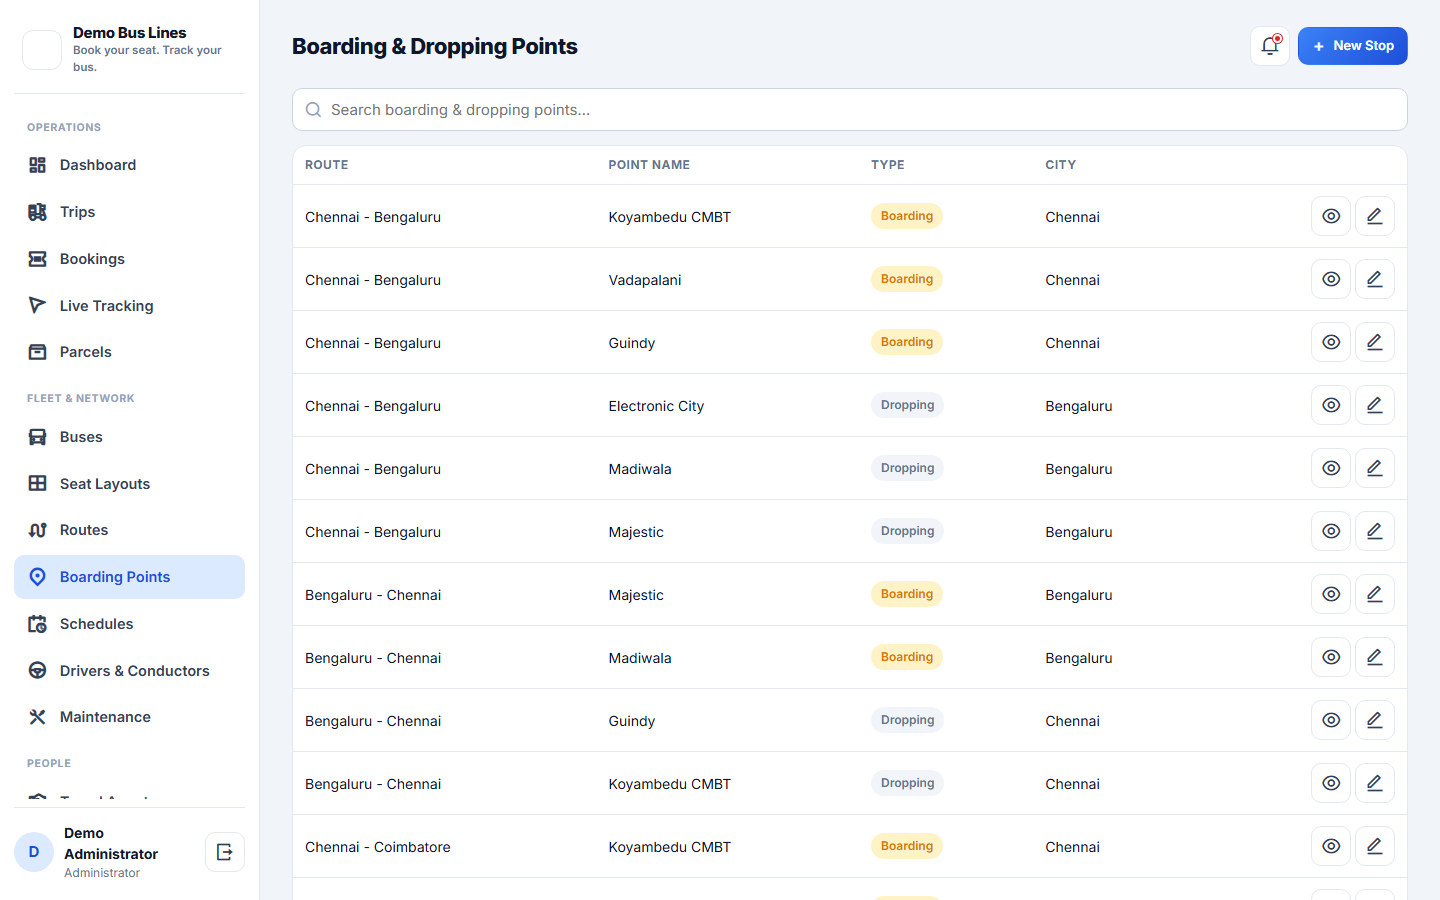
Task: Select the Boarding Points sidebar item
Action: (x=129, y=577)
